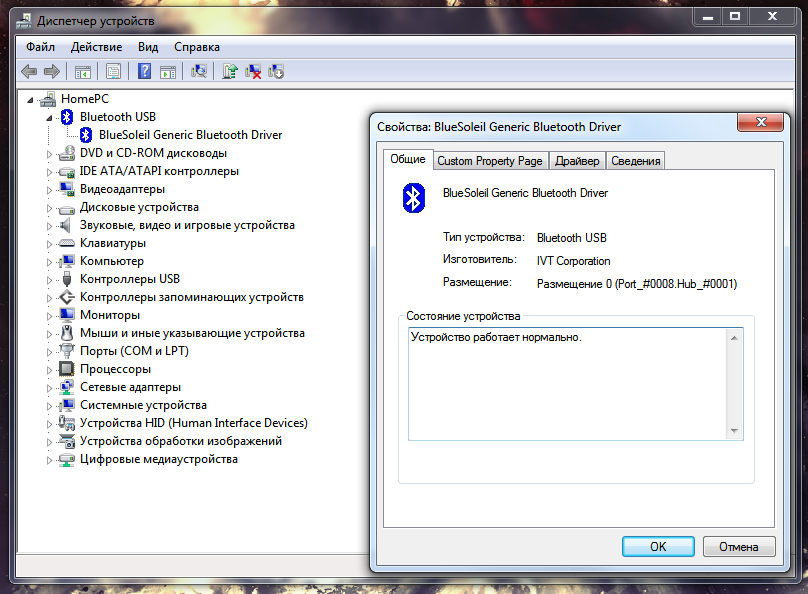Expand the Компьютер node arrow
Screen dimensions: 808x594
pos(49,262)
